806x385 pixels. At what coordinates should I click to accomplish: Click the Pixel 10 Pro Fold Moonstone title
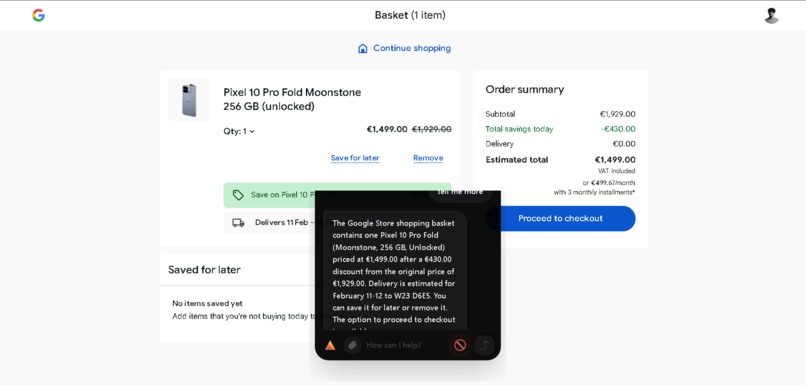[x=292, y=99]
